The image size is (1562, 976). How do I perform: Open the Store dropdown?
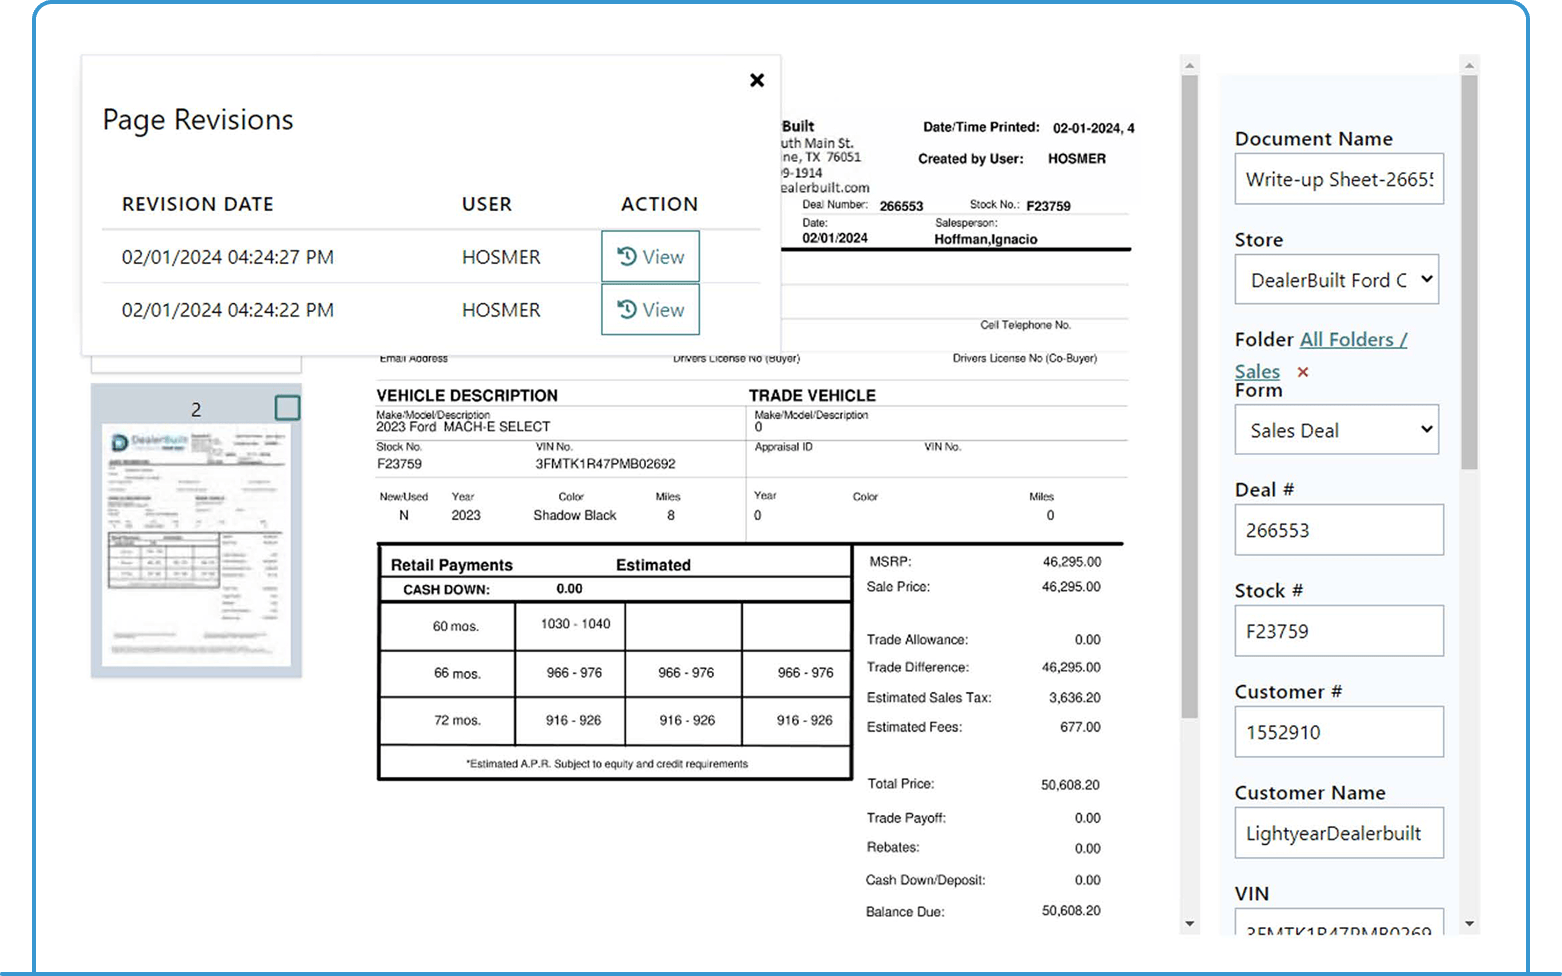click(1337, 280)
